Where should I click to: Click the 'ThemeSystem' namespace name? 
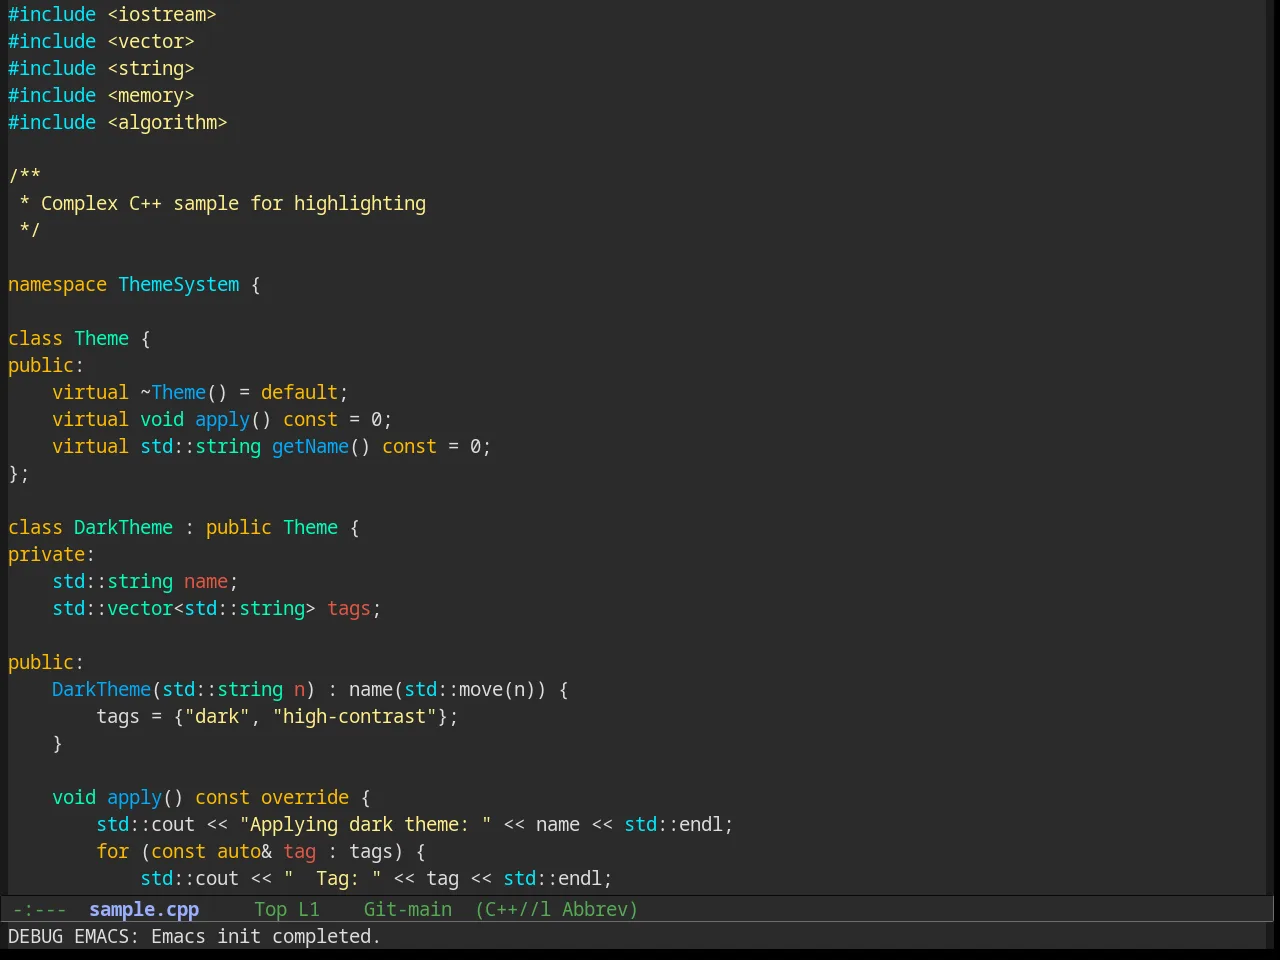(179, 284)
